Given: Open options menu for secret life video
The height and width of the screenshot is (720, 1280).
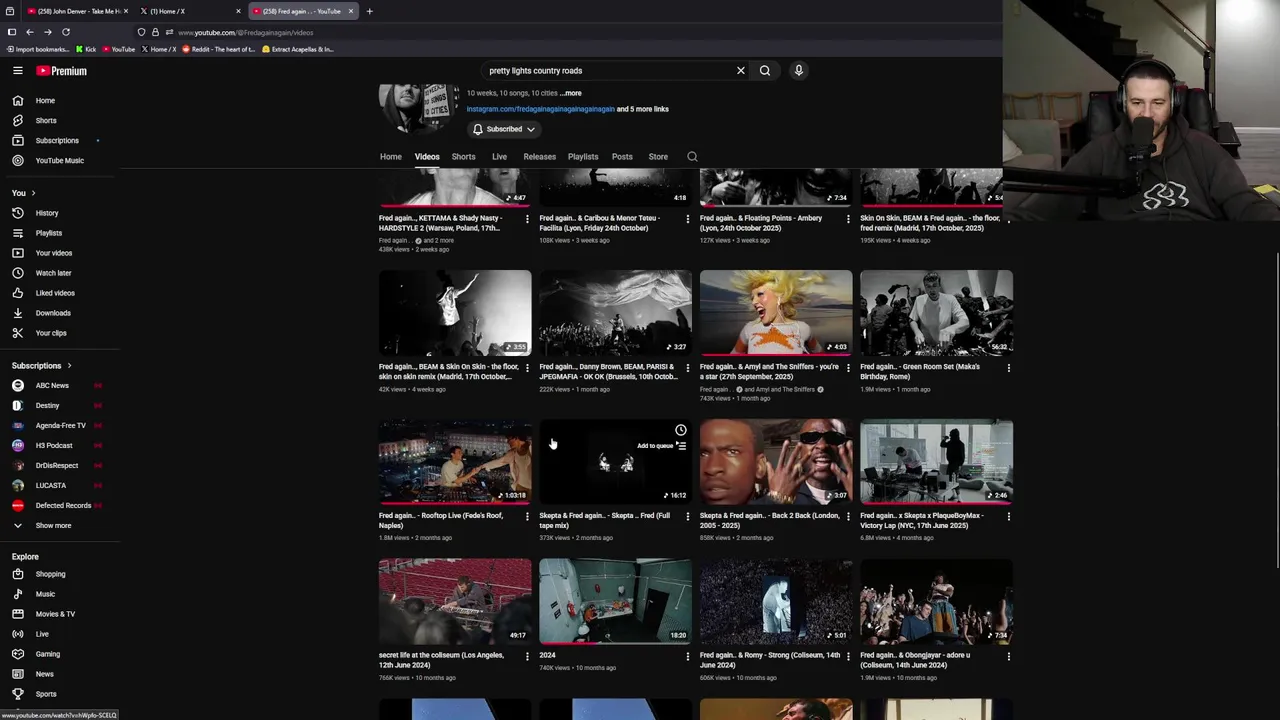Looking at the screenshot, I should tap(527, 657).
